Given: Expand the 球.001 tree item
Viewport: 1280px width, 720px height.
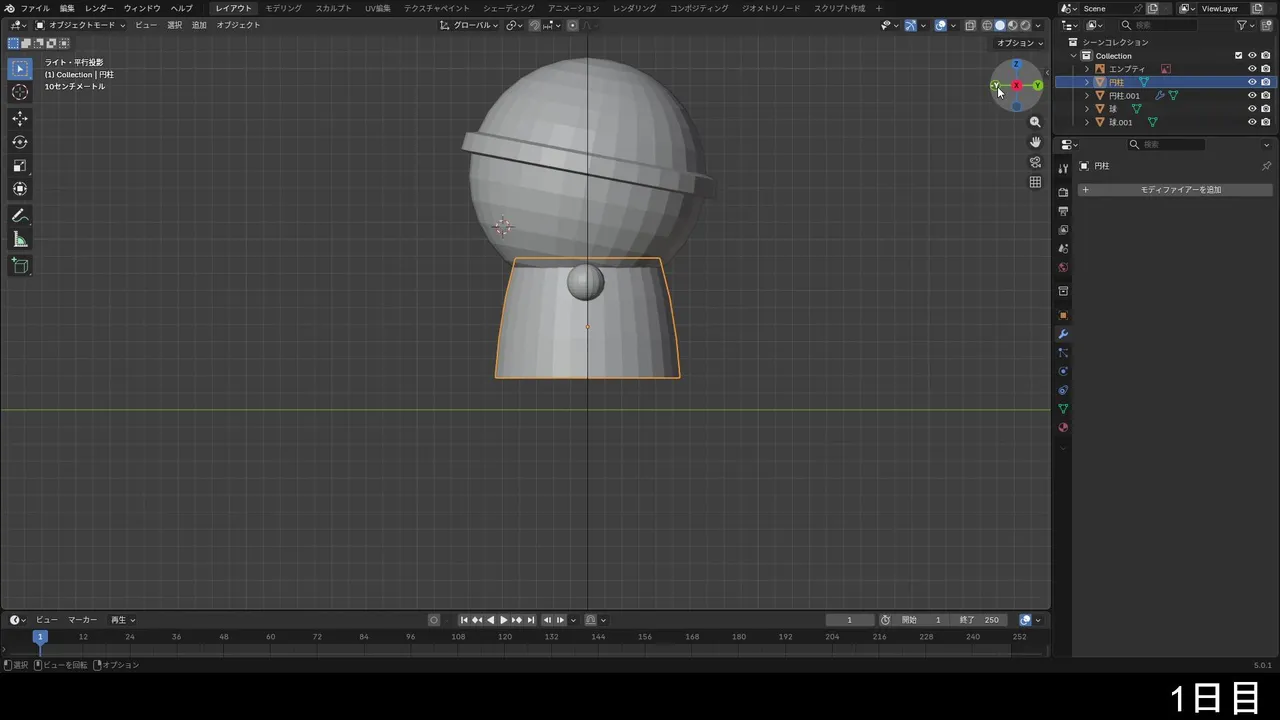Looking at the screenshot, I should point(1087,123).
